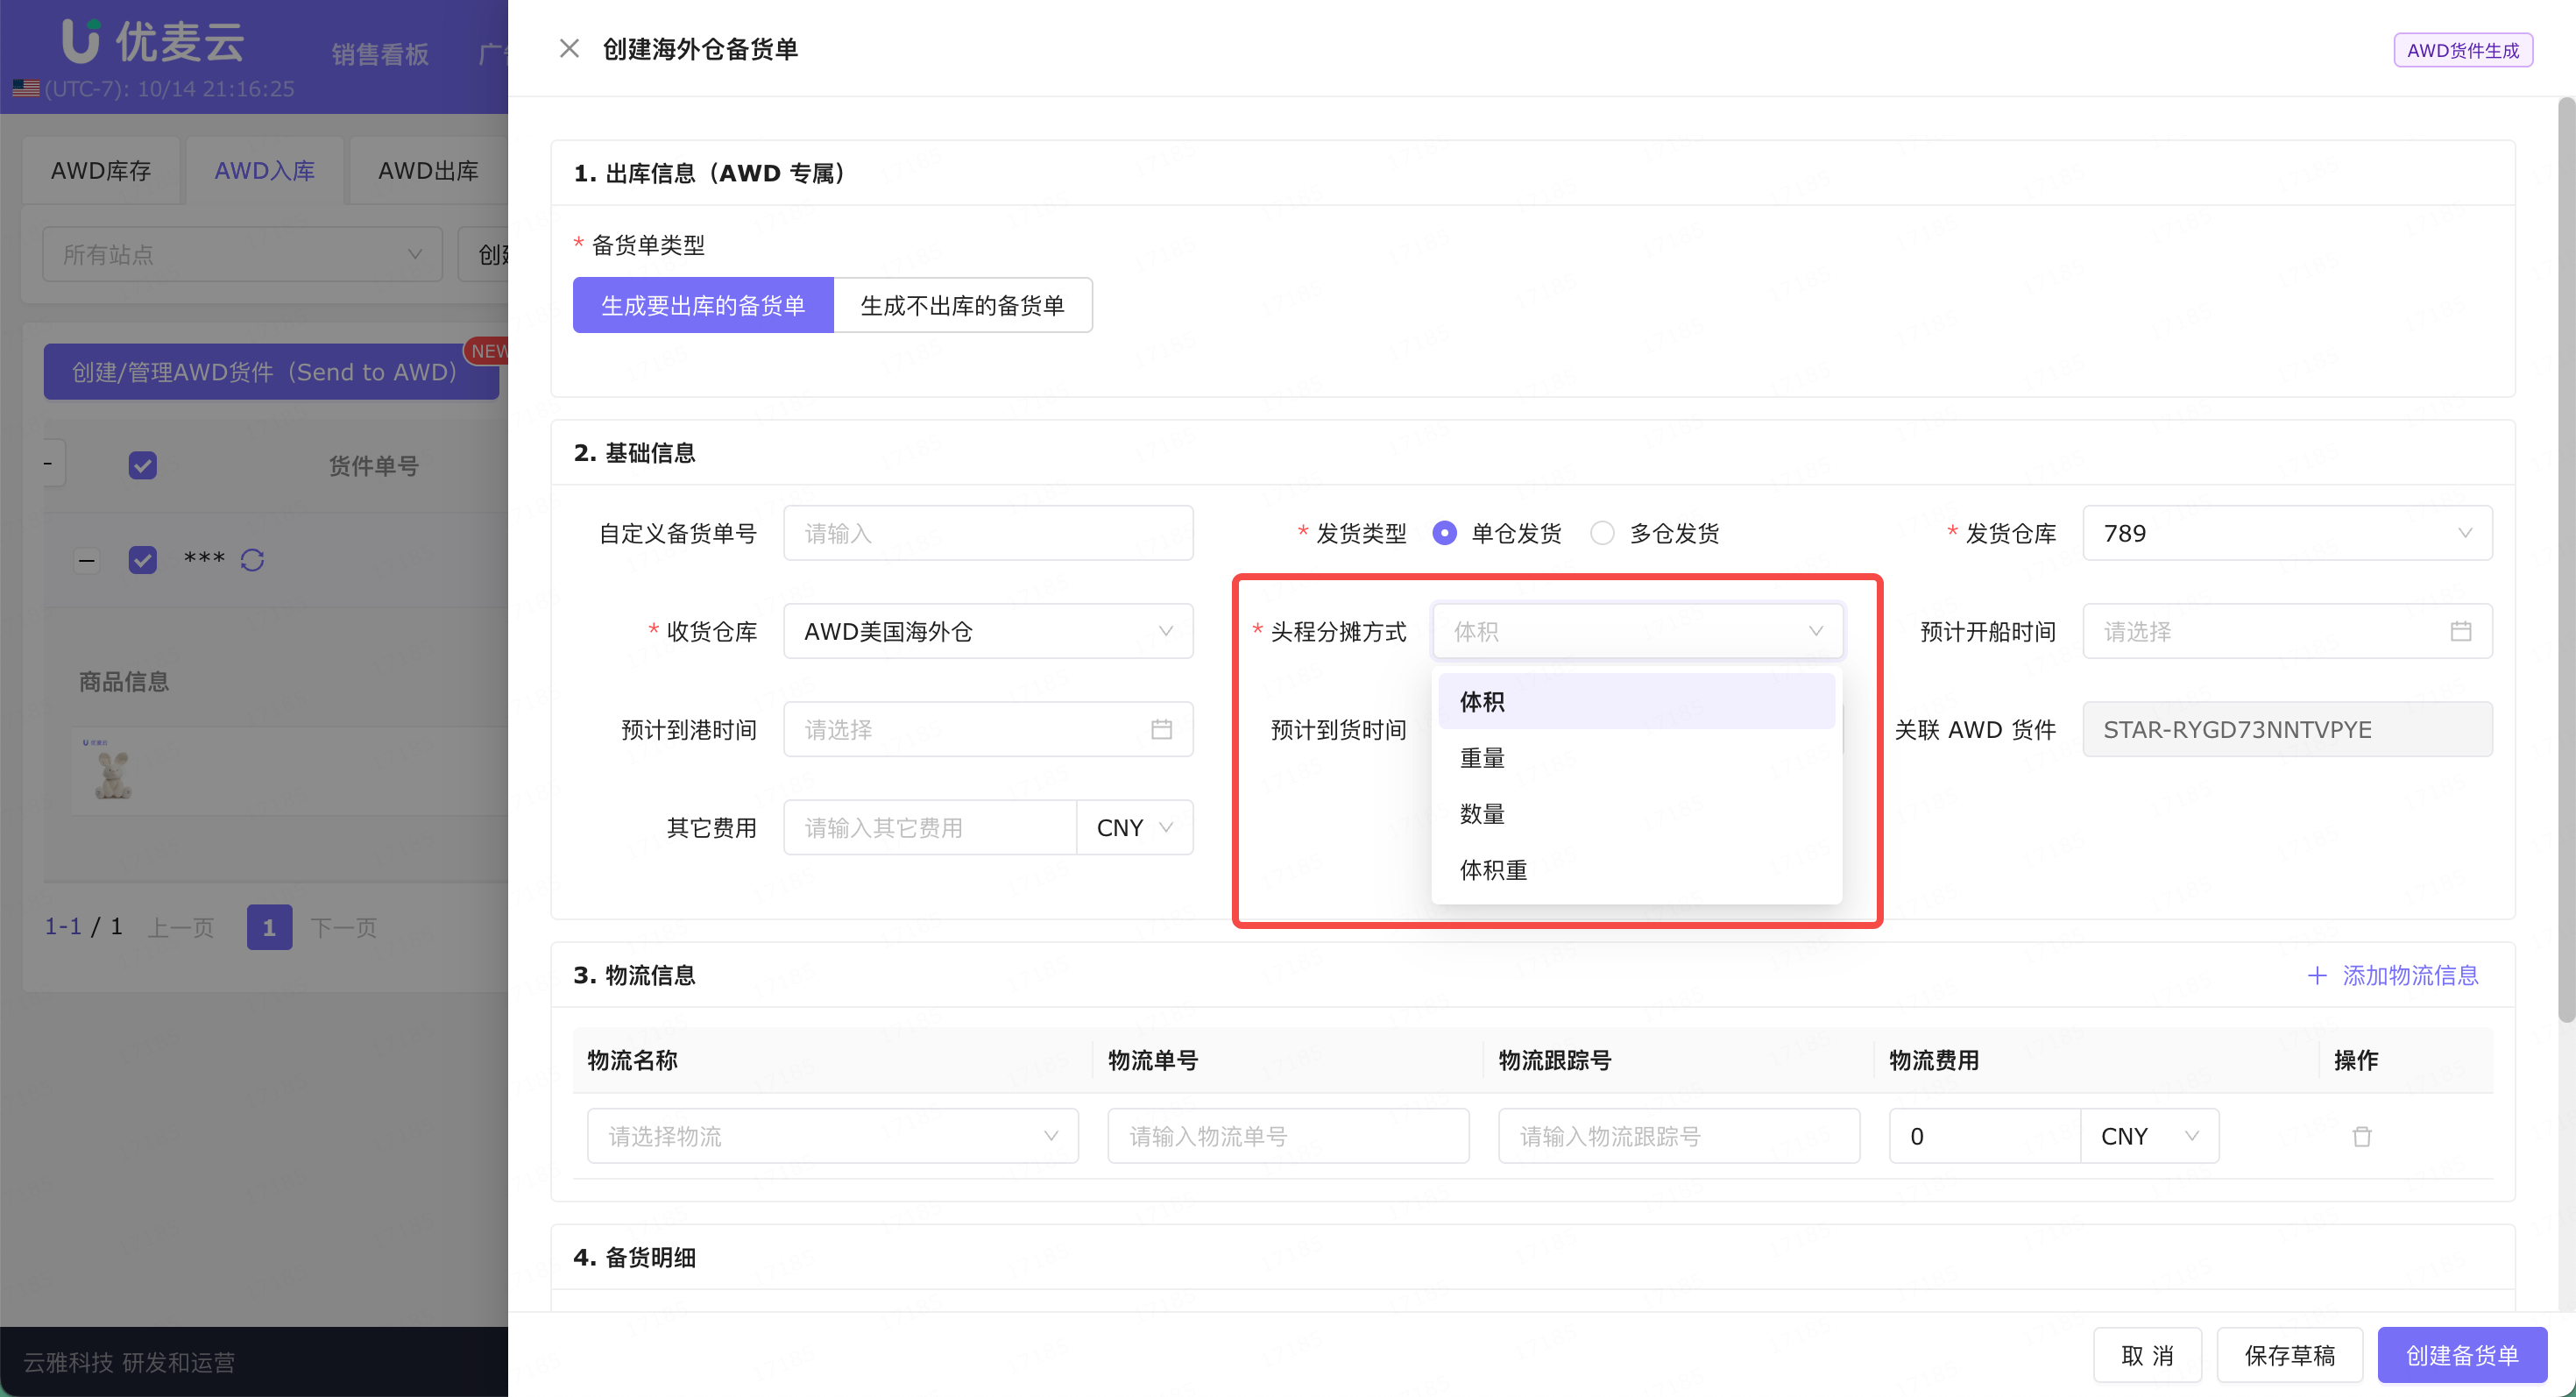Select 重量 option in dropdown list

(1636, 757)
